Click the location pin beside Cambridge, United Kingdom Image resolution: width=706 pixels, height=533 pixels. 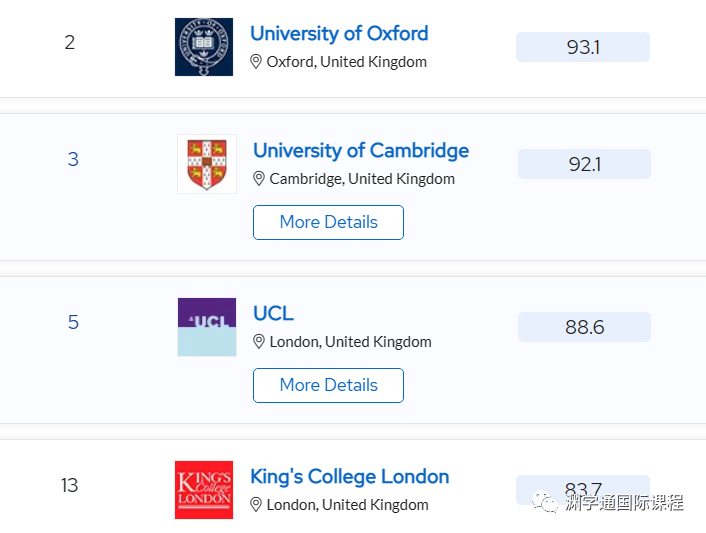pos(259,179)
